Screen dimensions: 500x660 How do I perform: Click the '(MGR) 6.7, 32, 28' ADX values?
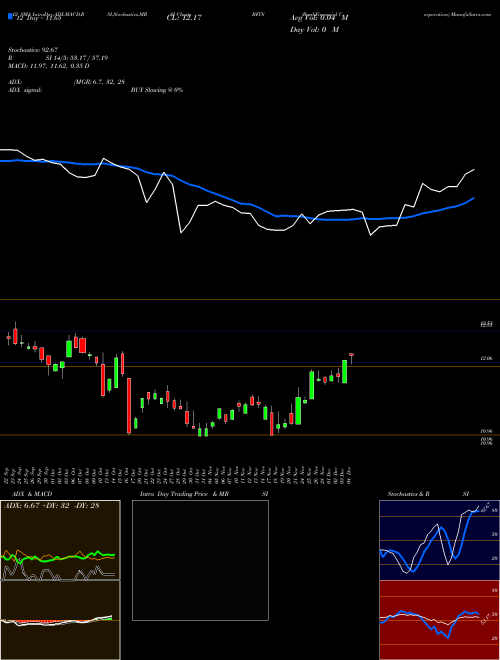click(x=99, y=82)
